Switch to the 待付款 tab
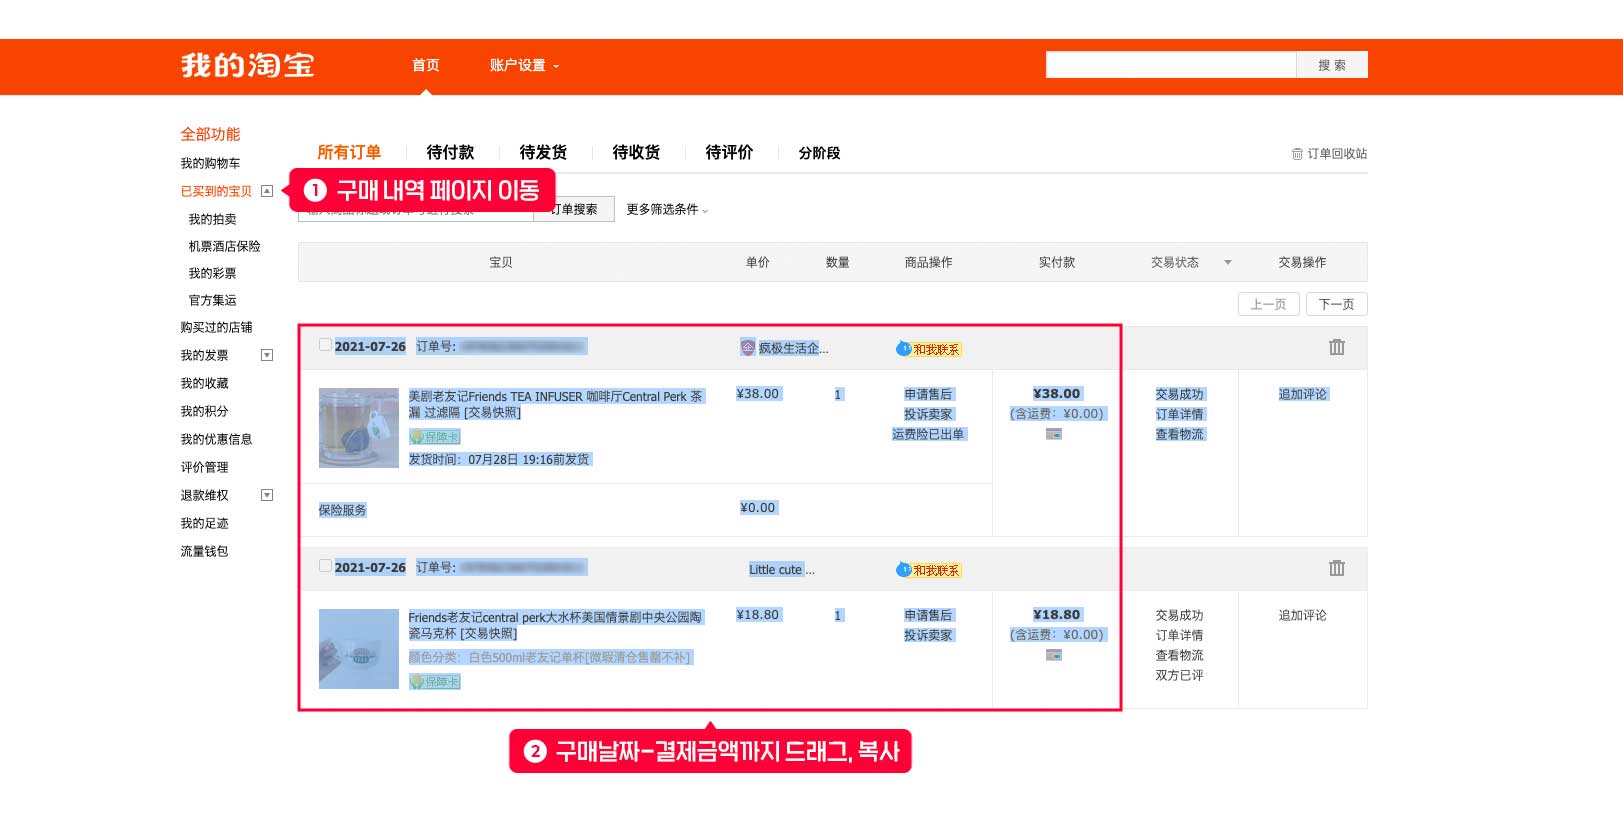Image resolution: width=1623 pixels, height=813 pixels. pos(450,153)
